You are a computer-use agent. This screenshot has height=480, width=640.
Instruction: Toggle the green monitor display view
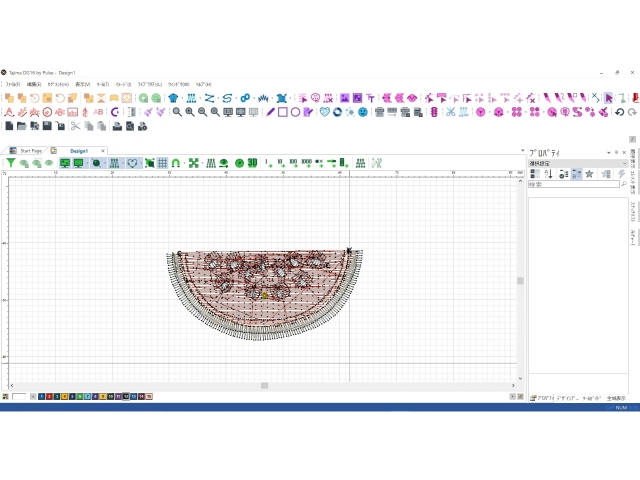click(65, 163)
